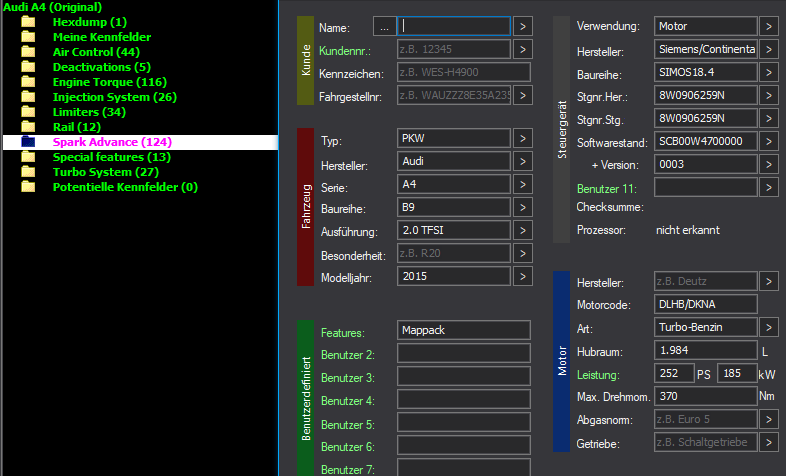Viewport: 786px width, 476px height.
Task: Select Spark Advance (124) folder
Action: 112,142
